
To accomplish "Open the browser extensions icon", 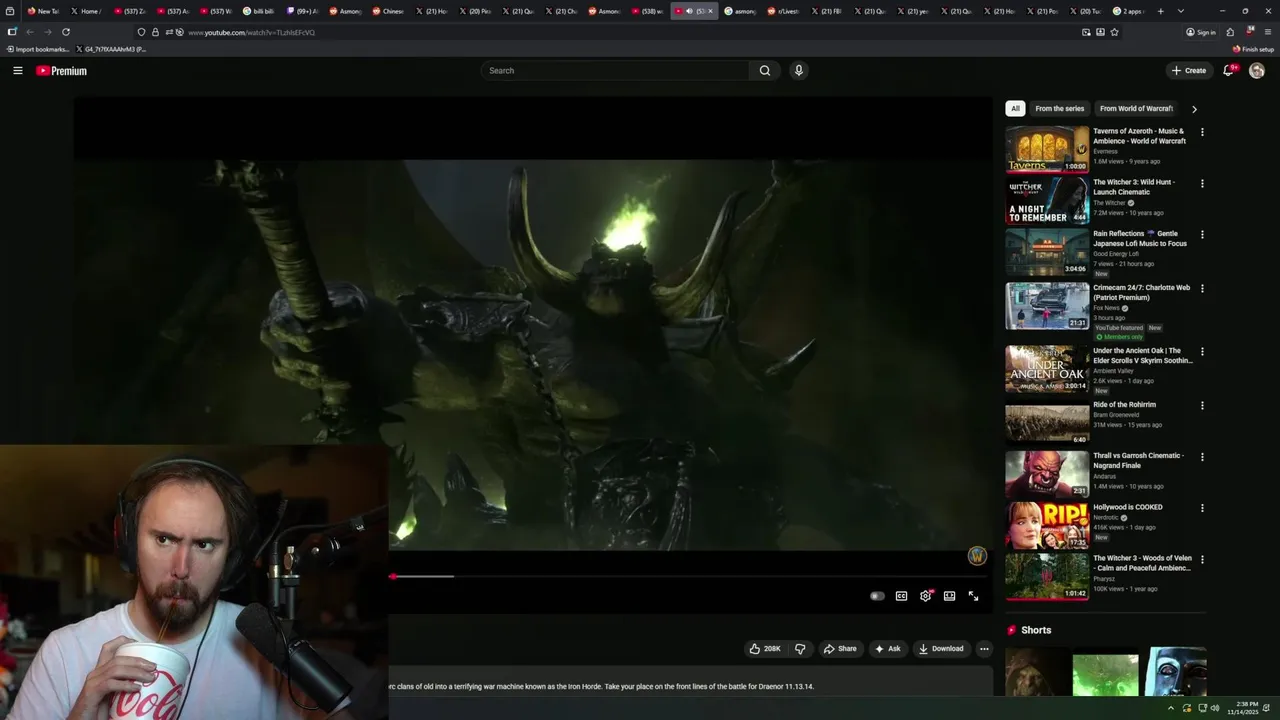I will 1230,32.
